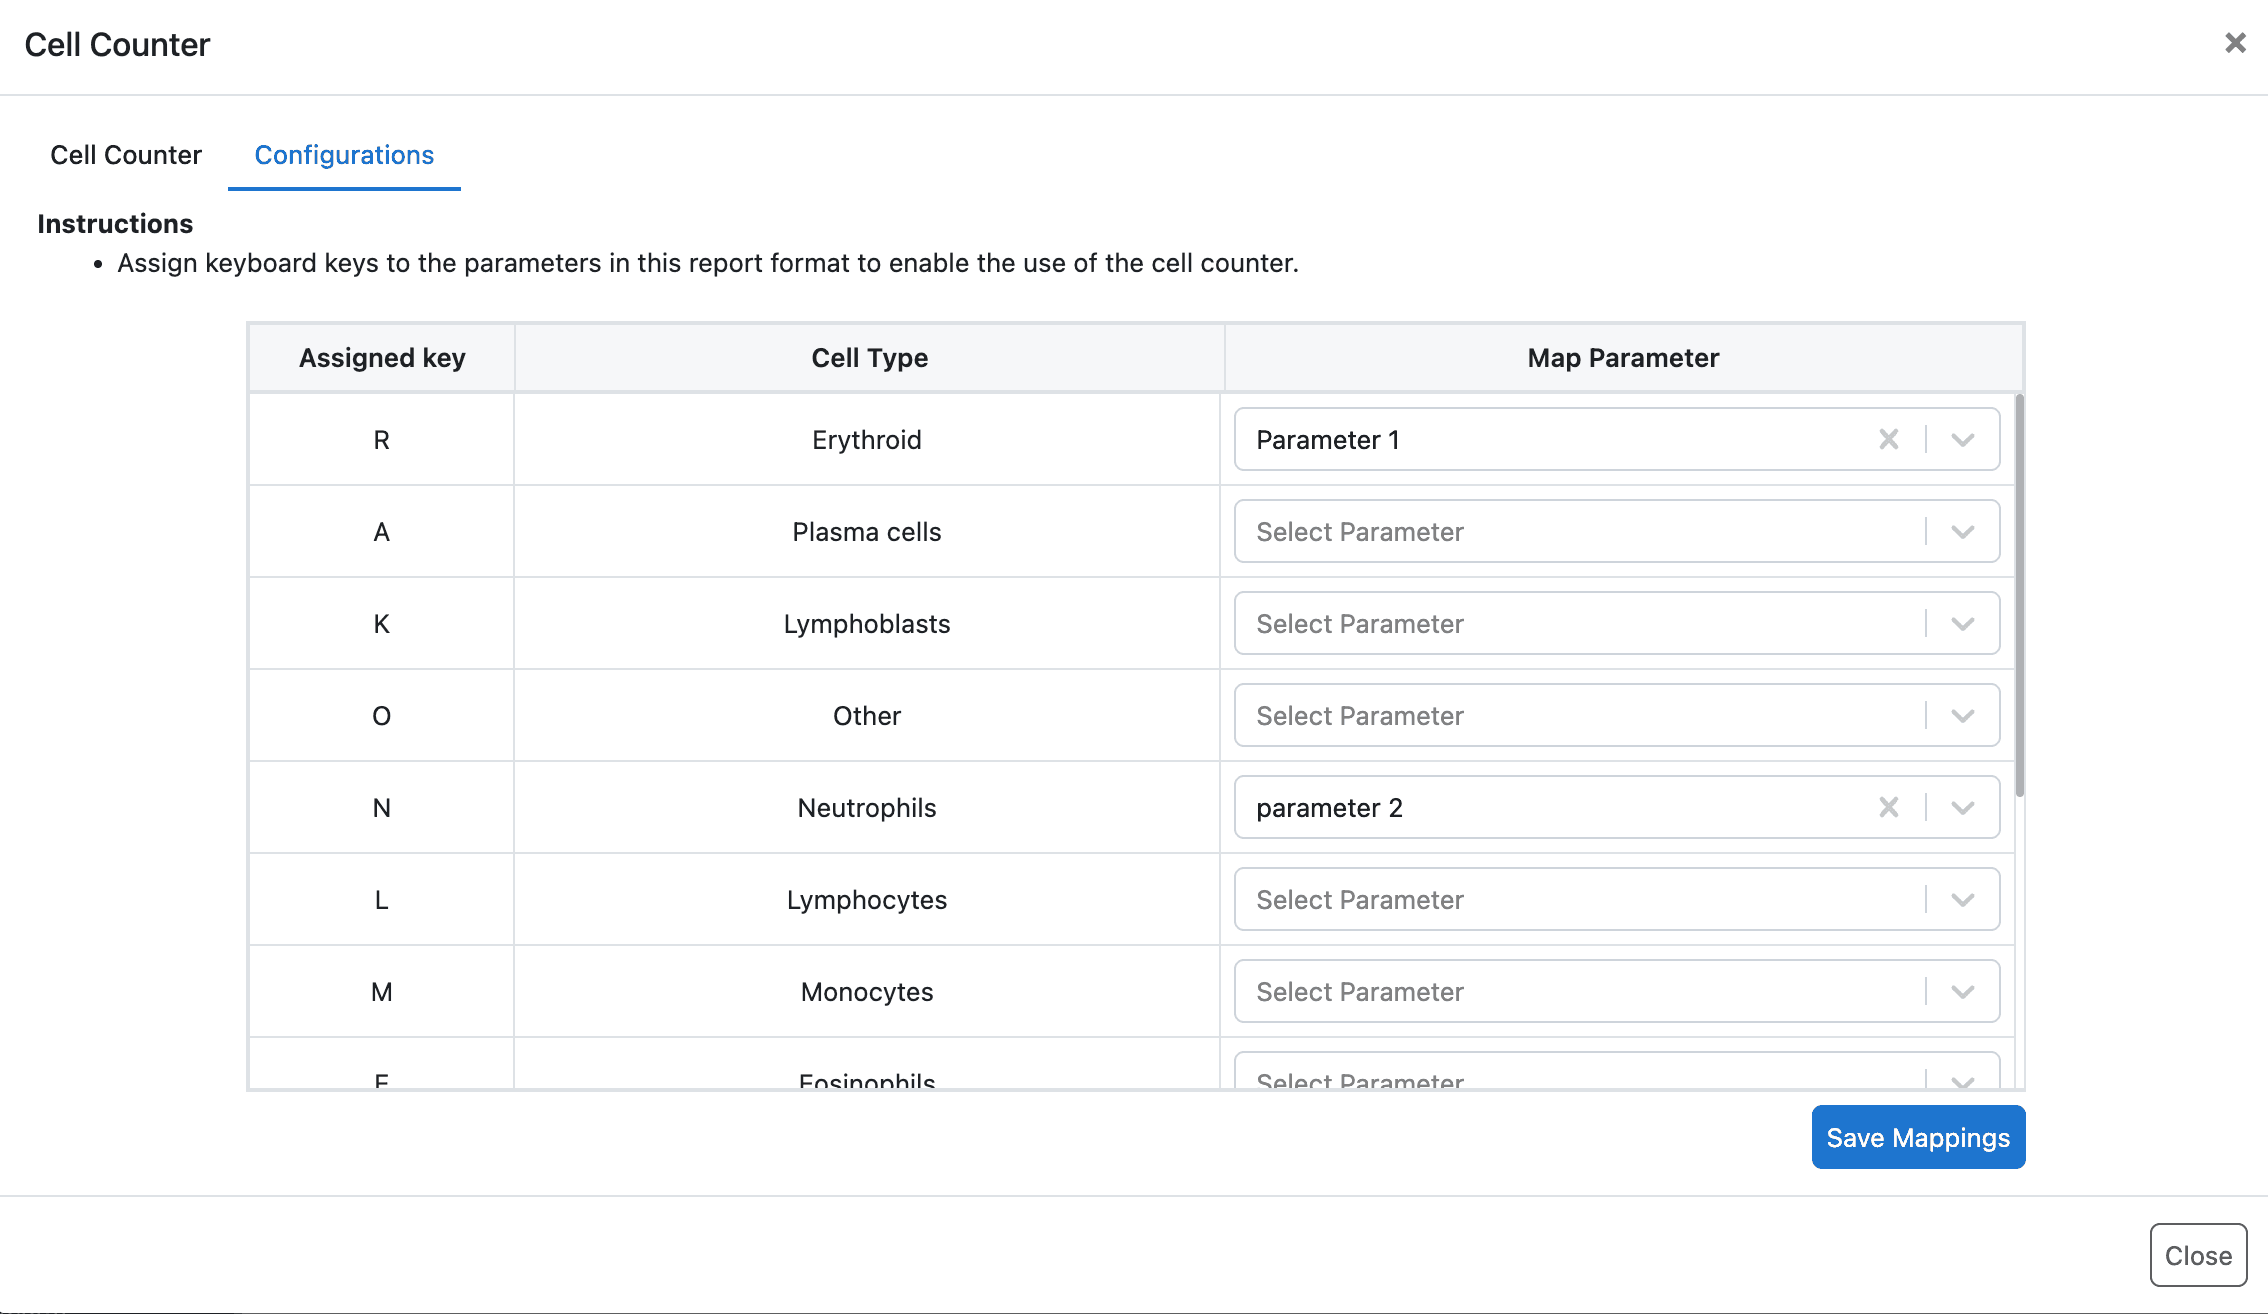
Task: Click the Plasma cells Select Parameter field
Action: coord(1617,531)
